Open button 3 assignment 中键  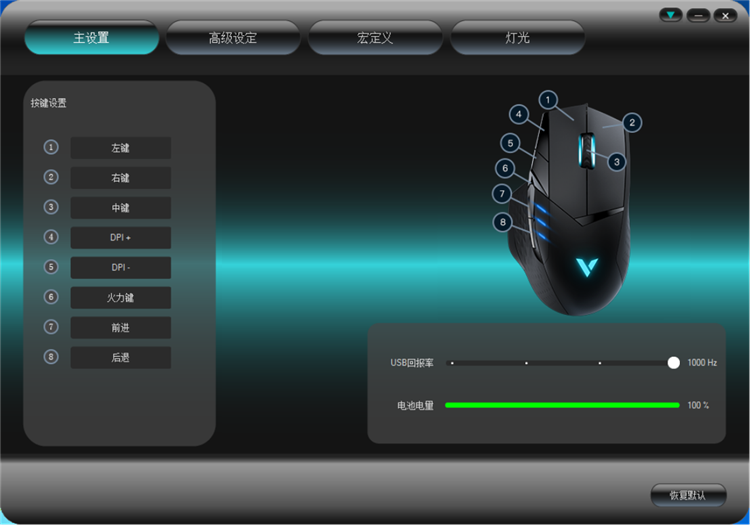(x=121, y=208)
